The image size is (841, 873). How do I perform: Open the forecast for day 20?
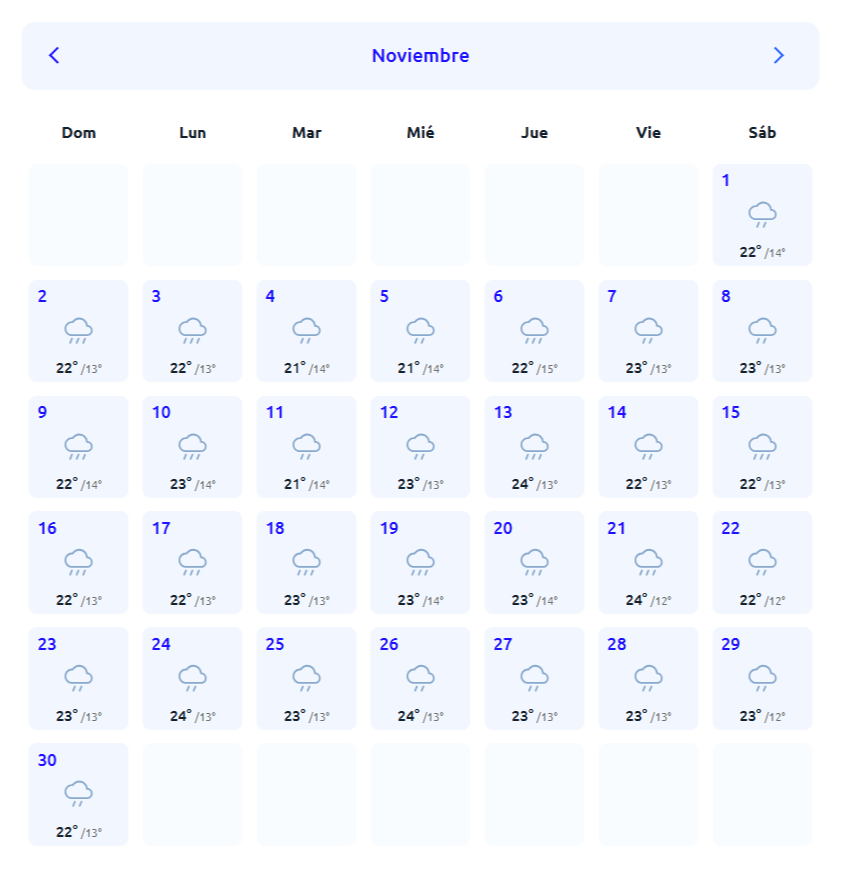pyautogui.click(x=534, y=563)
